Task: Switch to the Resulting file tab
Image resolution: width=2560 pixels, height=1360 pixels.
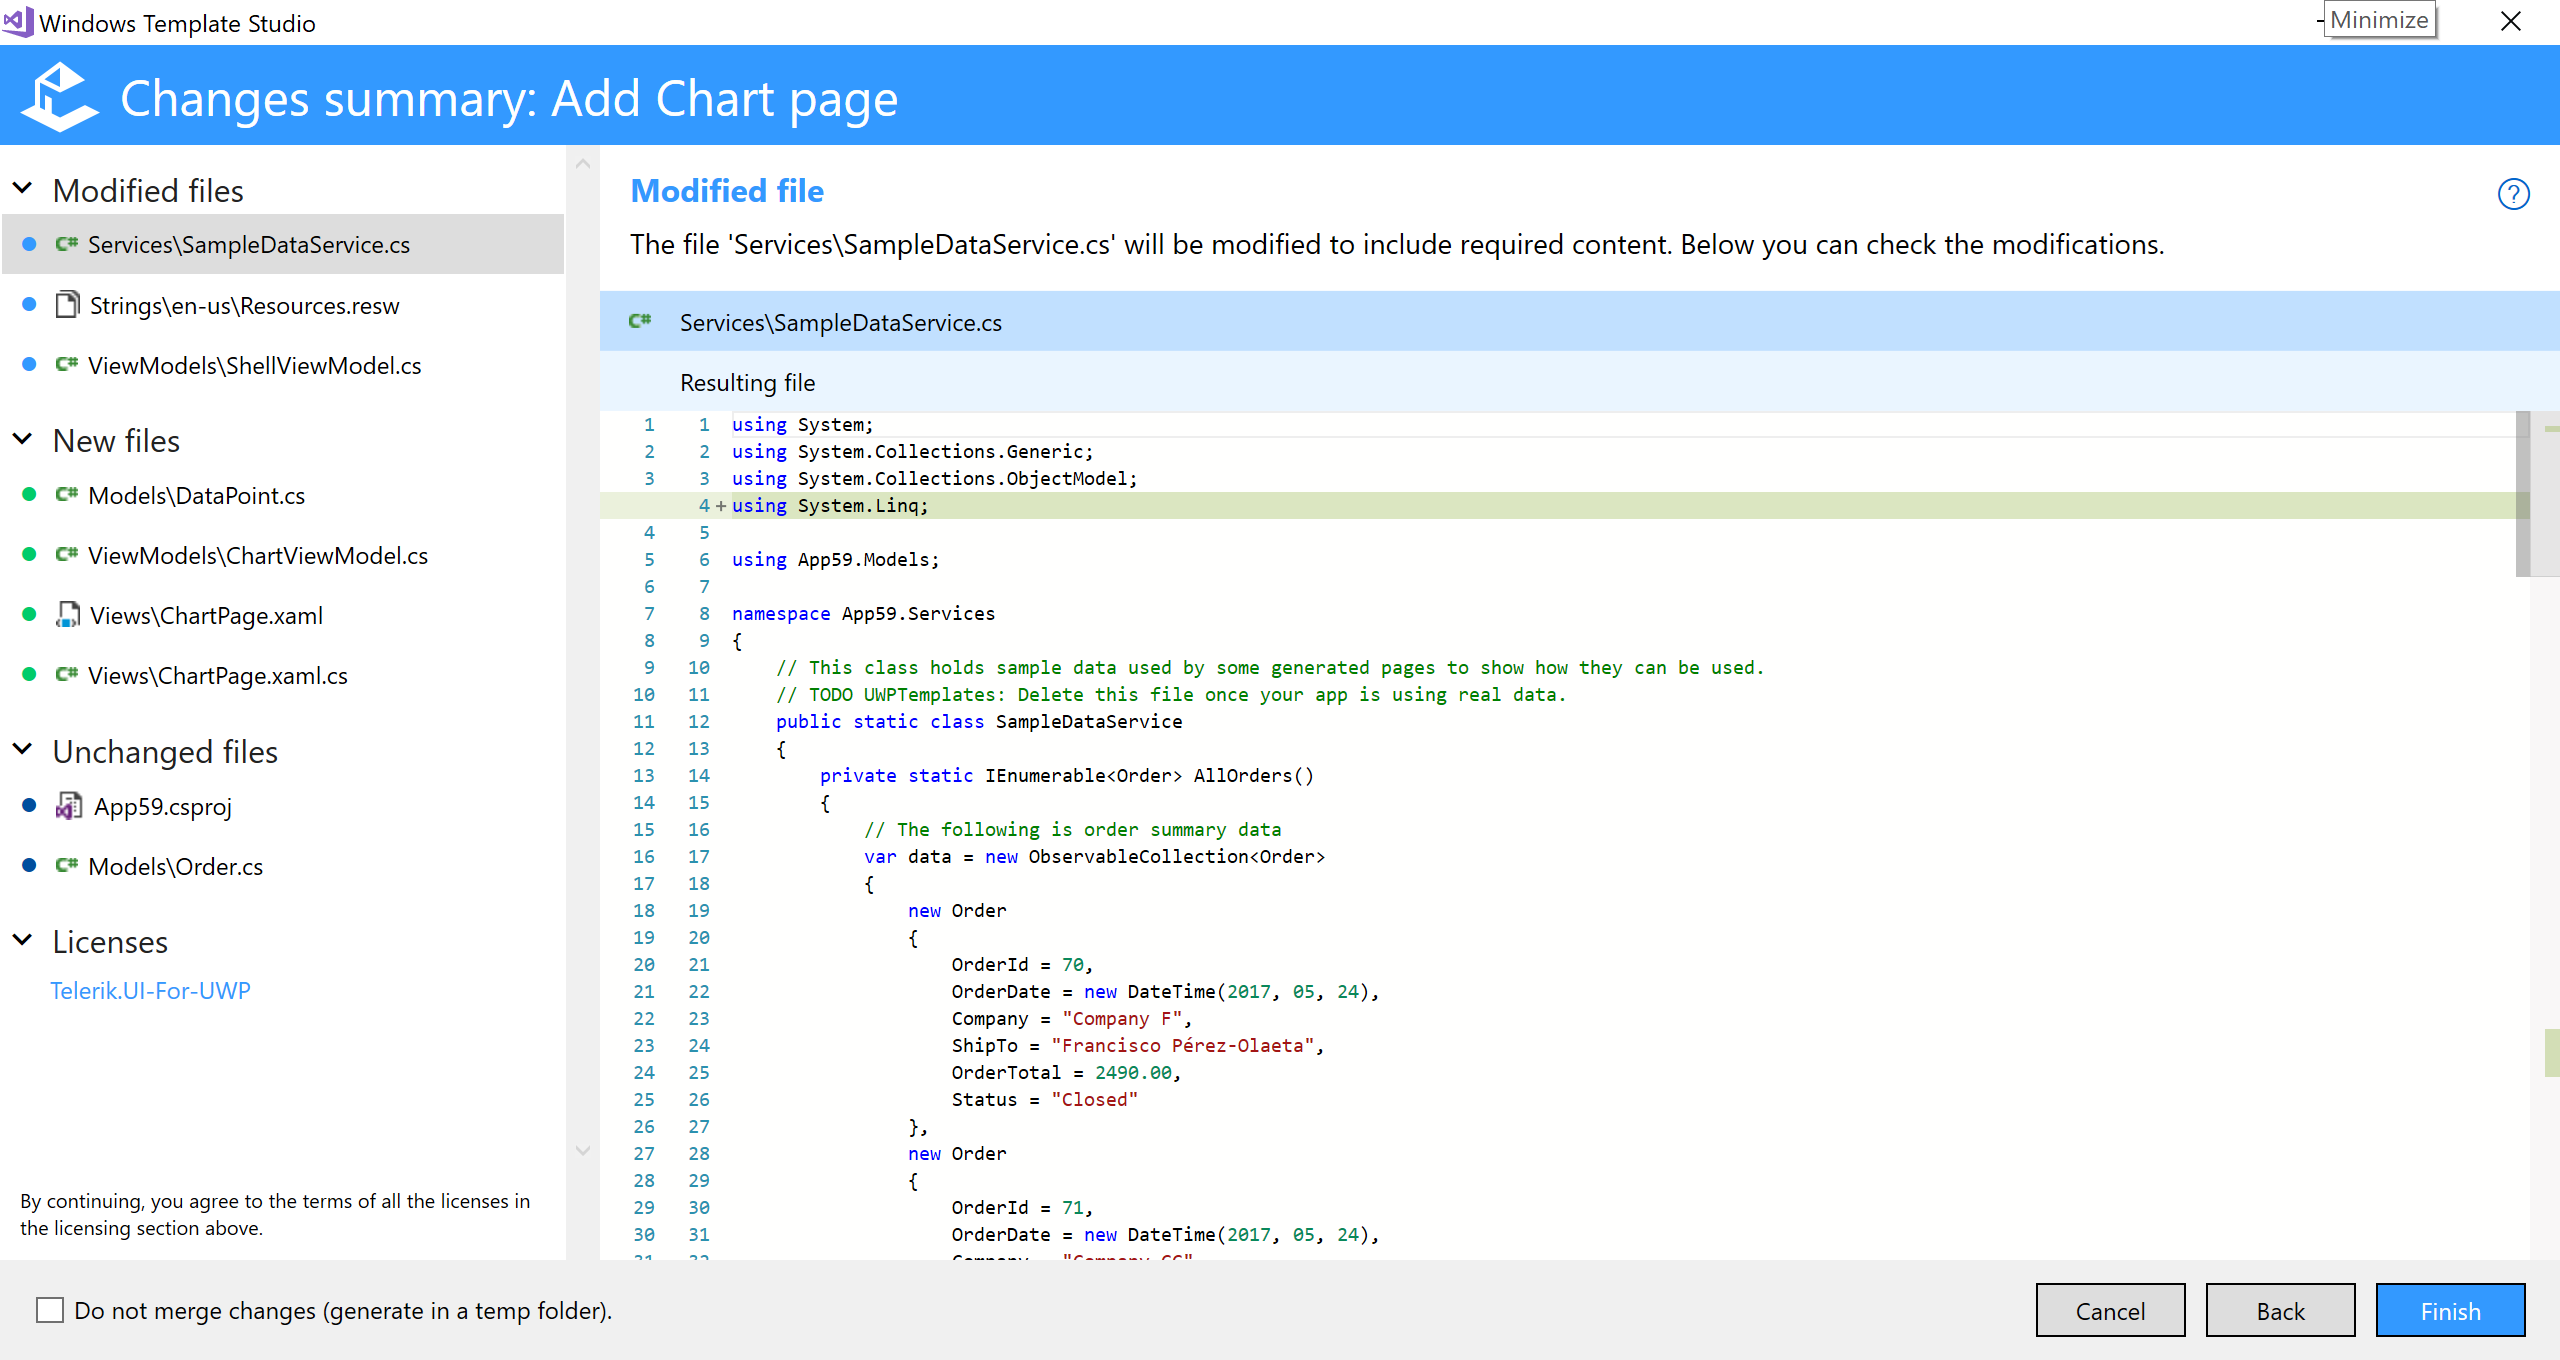Action: click(x=747, y=382)
